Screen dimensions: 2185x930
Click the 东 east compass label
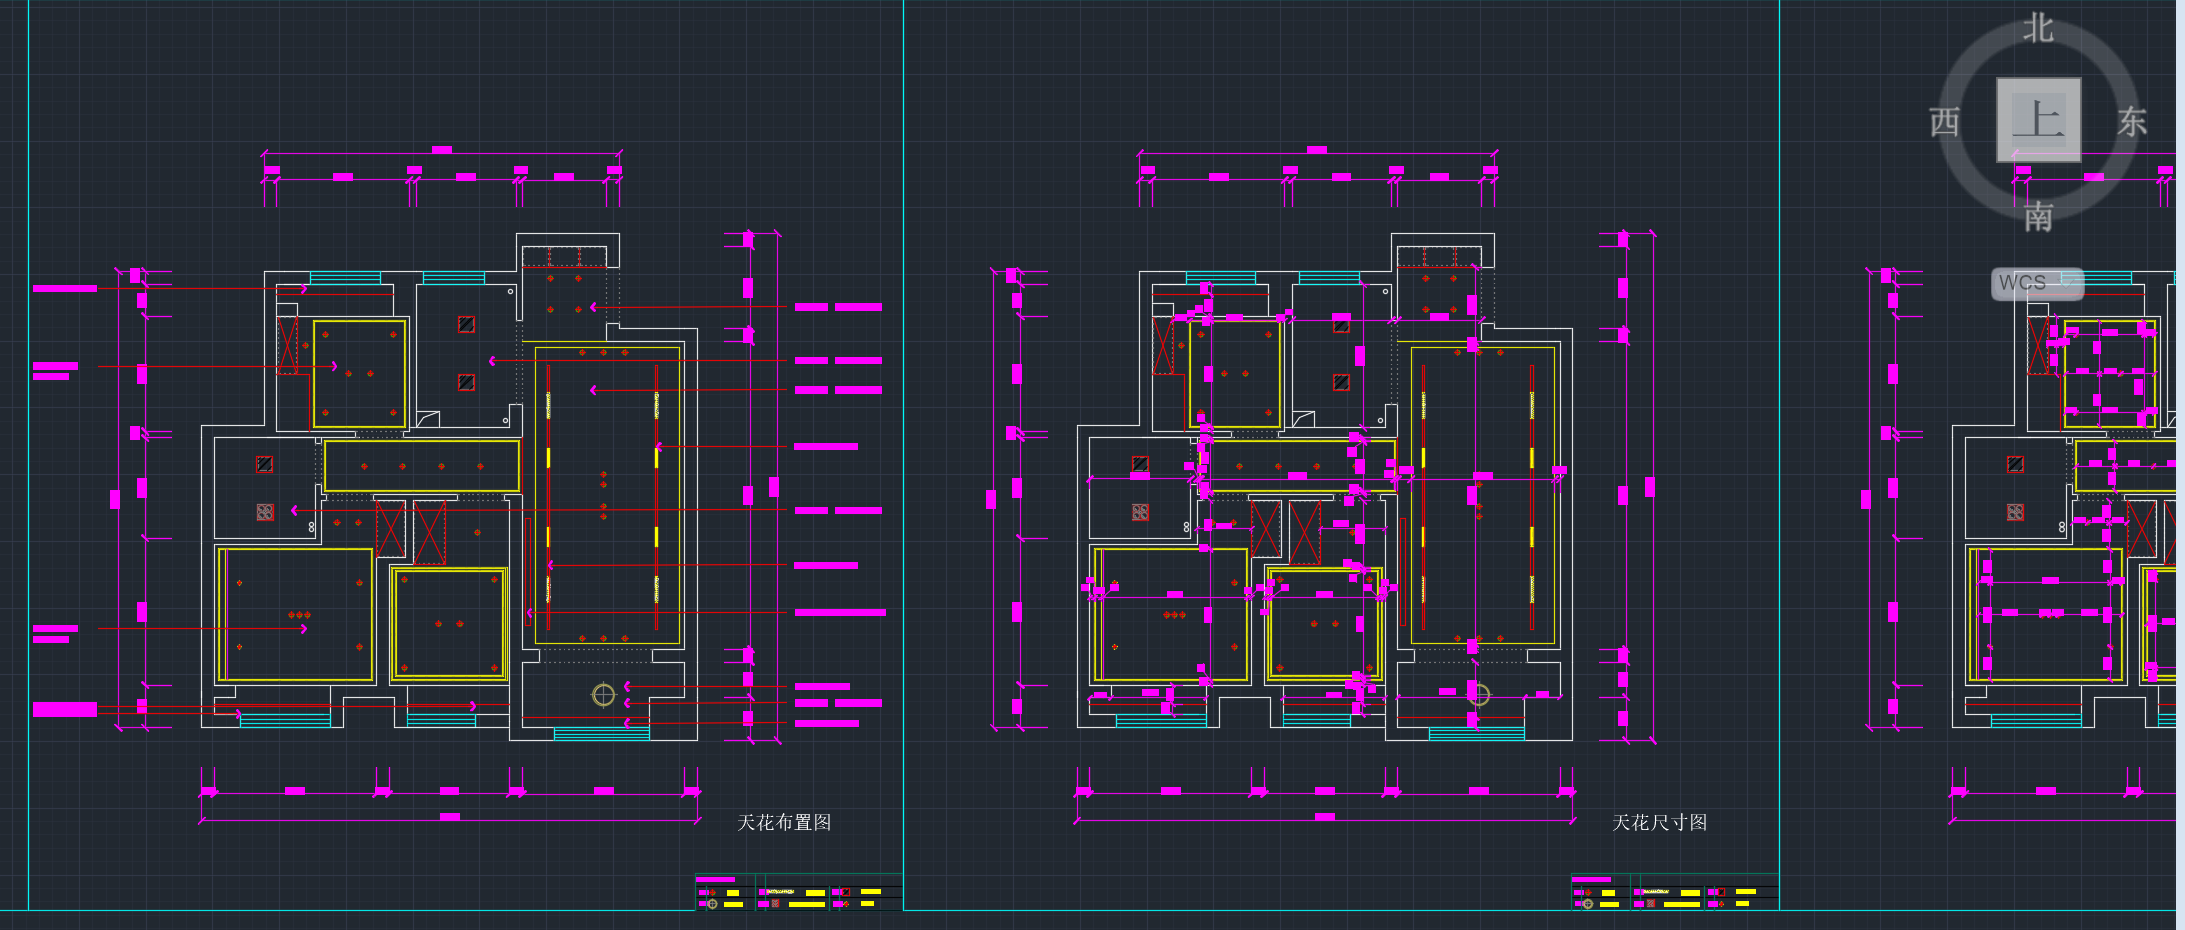click(x=2131, y=122)
